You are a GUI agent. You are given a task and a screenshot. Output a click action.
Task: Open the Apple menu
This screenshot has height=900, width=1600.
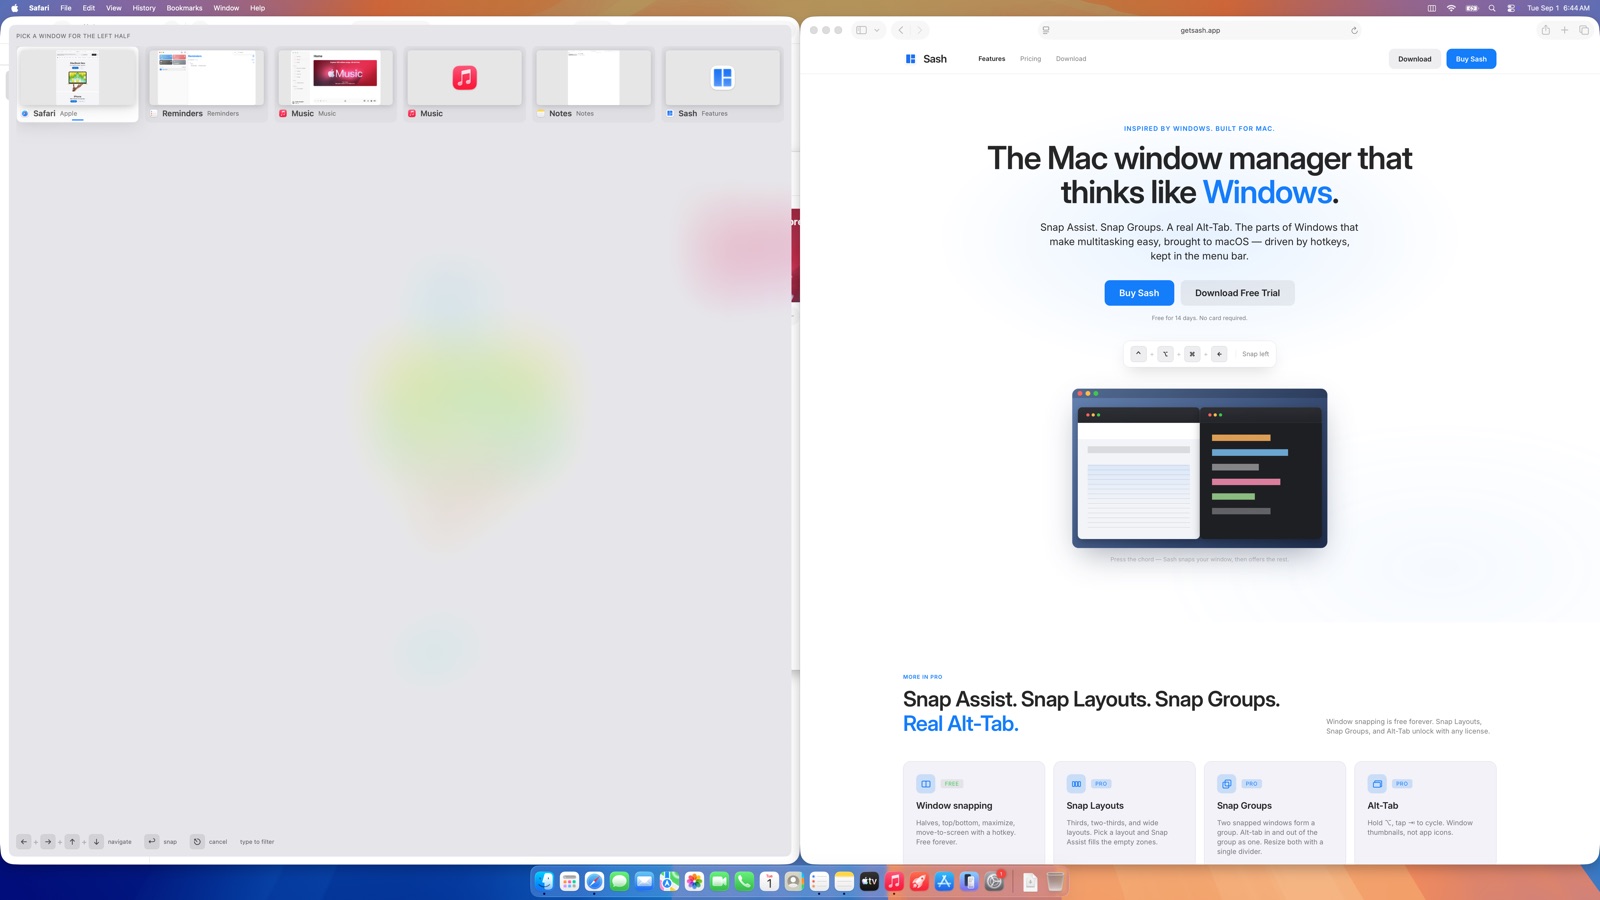point(14,8)
